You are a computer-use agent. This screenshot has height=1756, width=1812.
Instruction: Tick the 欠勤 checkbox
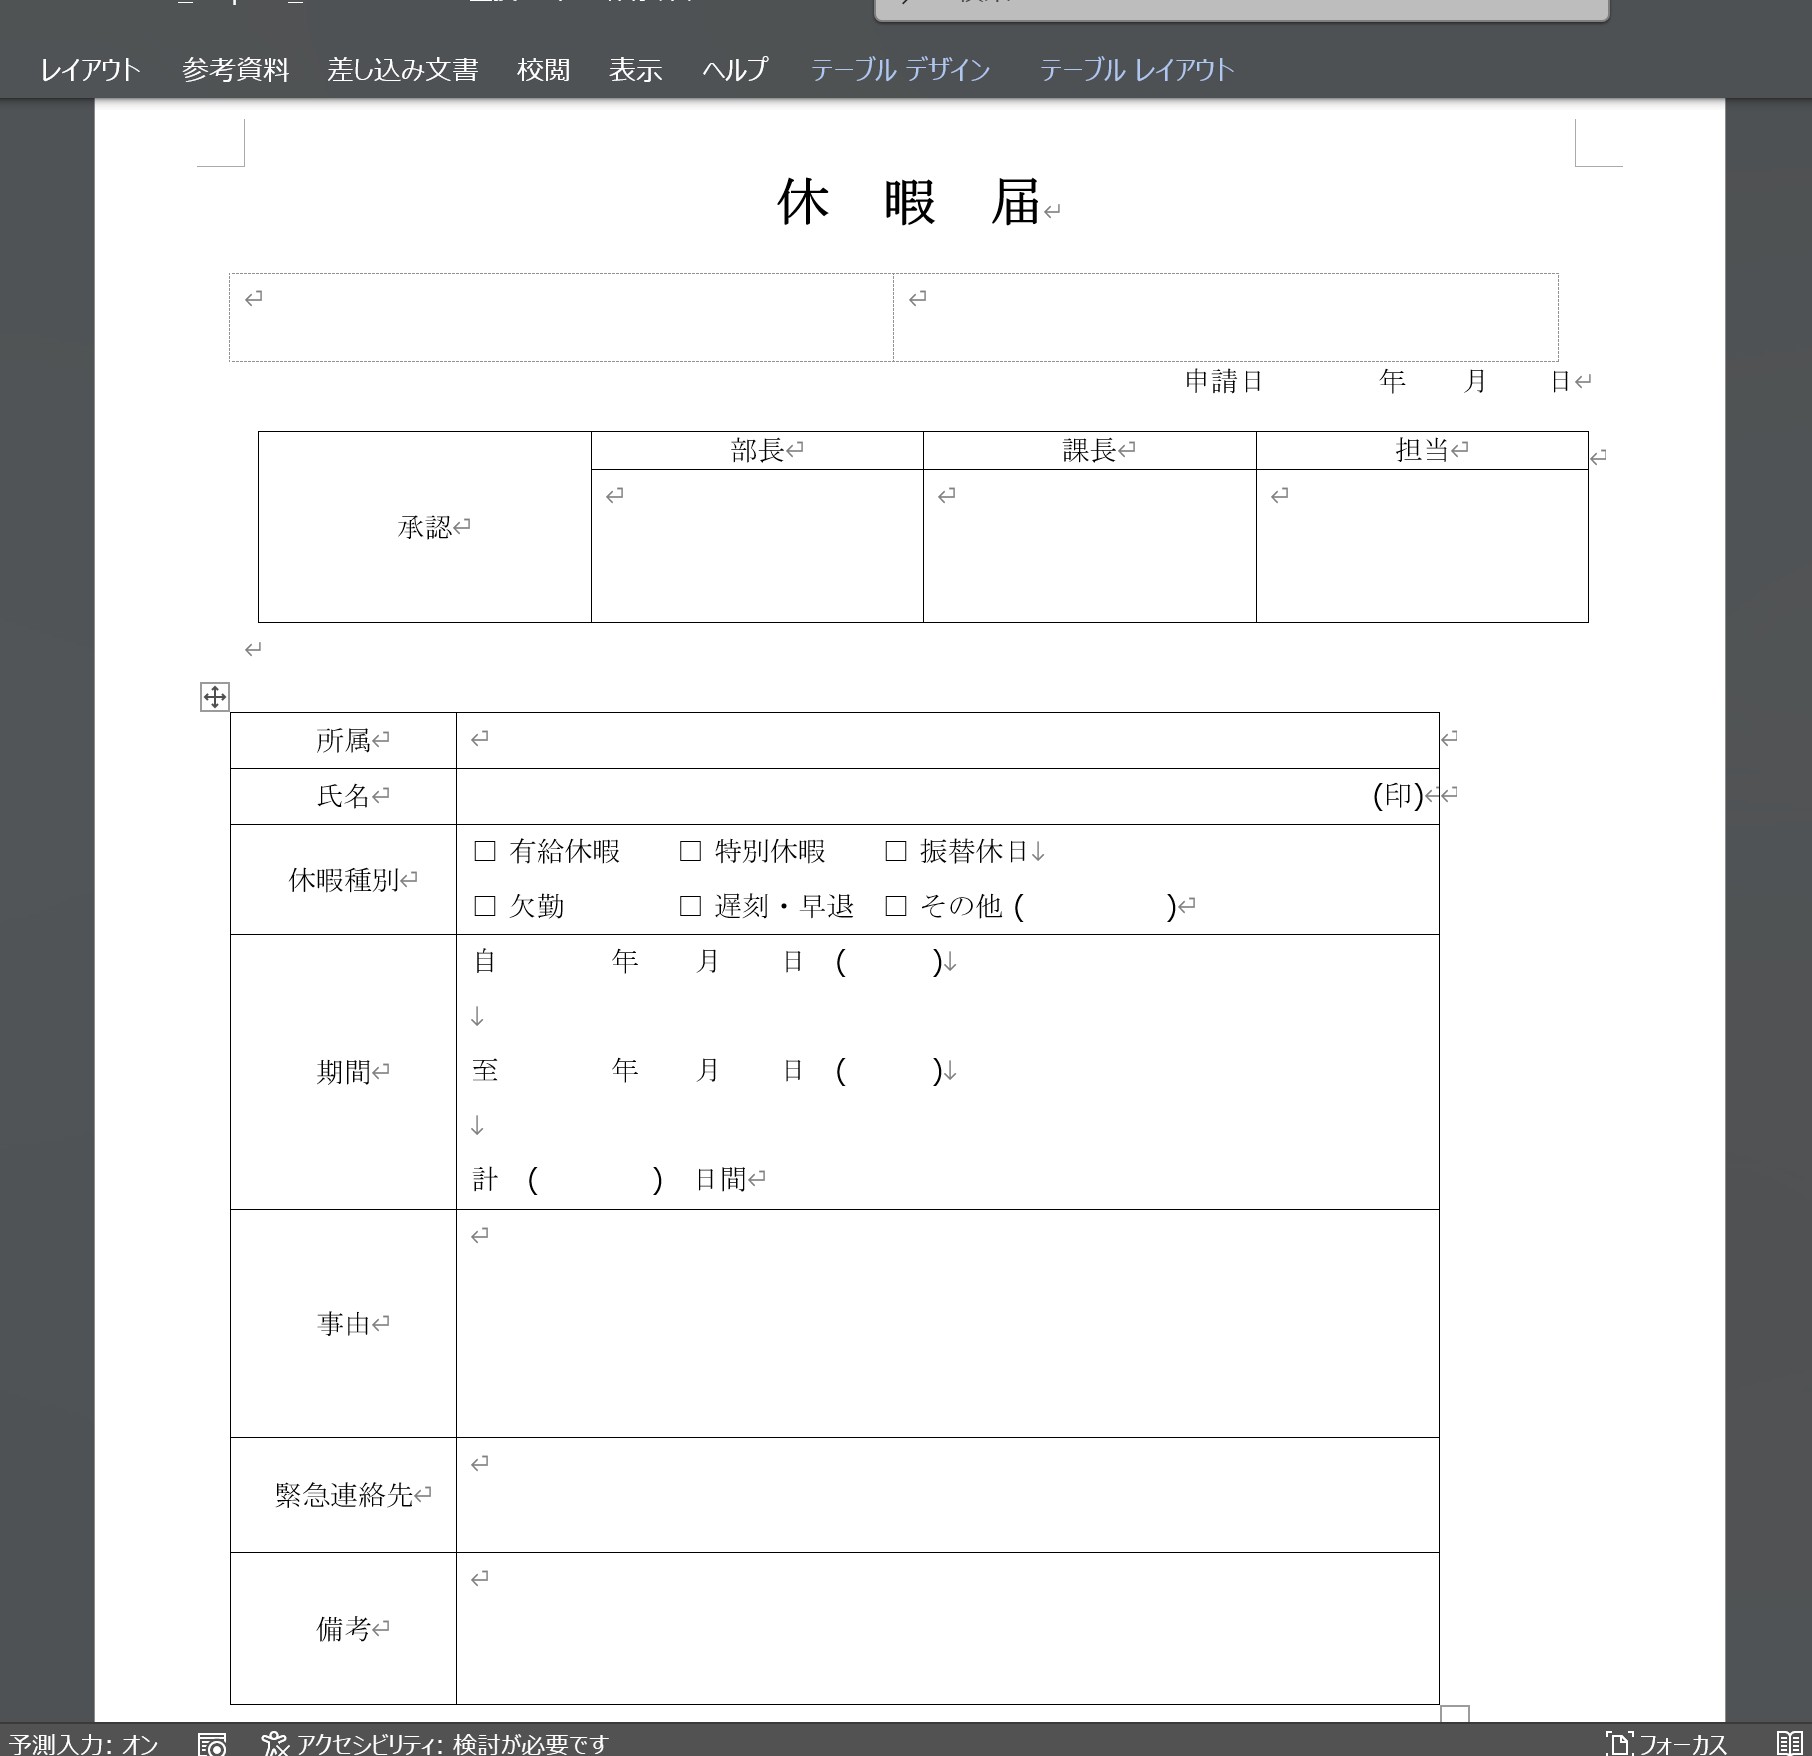pyautogui.click(x=485, y=906)
